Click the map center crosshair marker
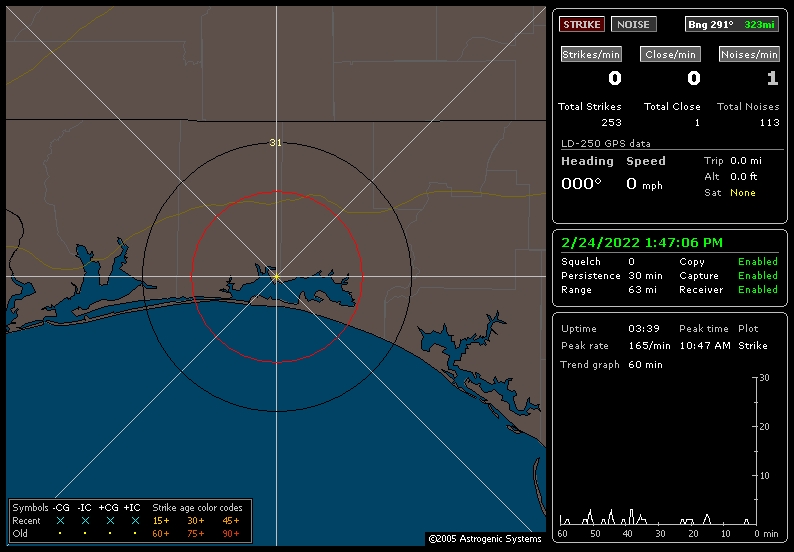This screenshot has width=794, height=552. (276, 276)
